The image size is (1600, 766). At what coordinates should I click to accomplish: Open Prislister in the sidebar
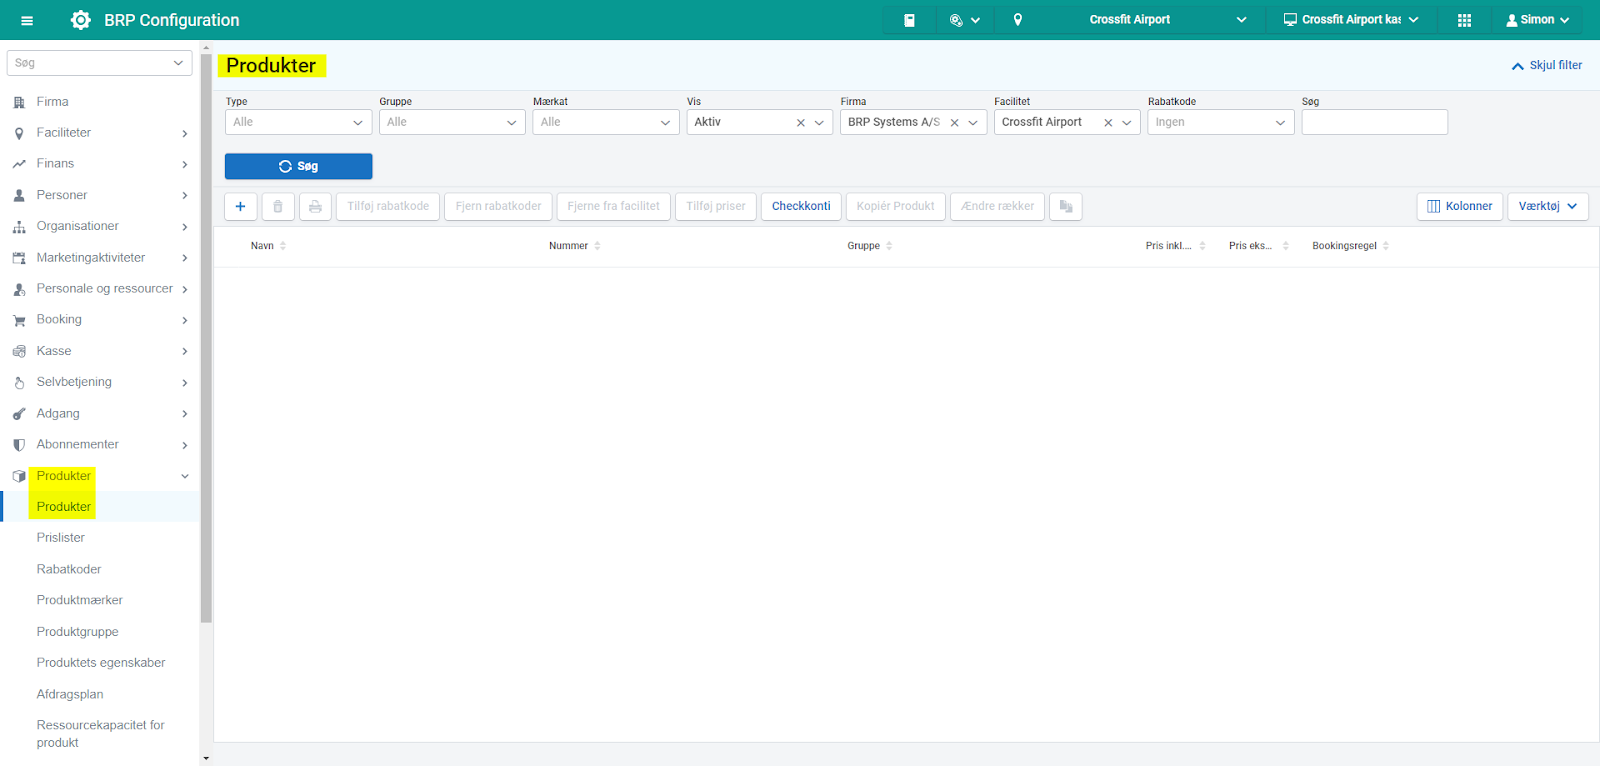(61, 538)
